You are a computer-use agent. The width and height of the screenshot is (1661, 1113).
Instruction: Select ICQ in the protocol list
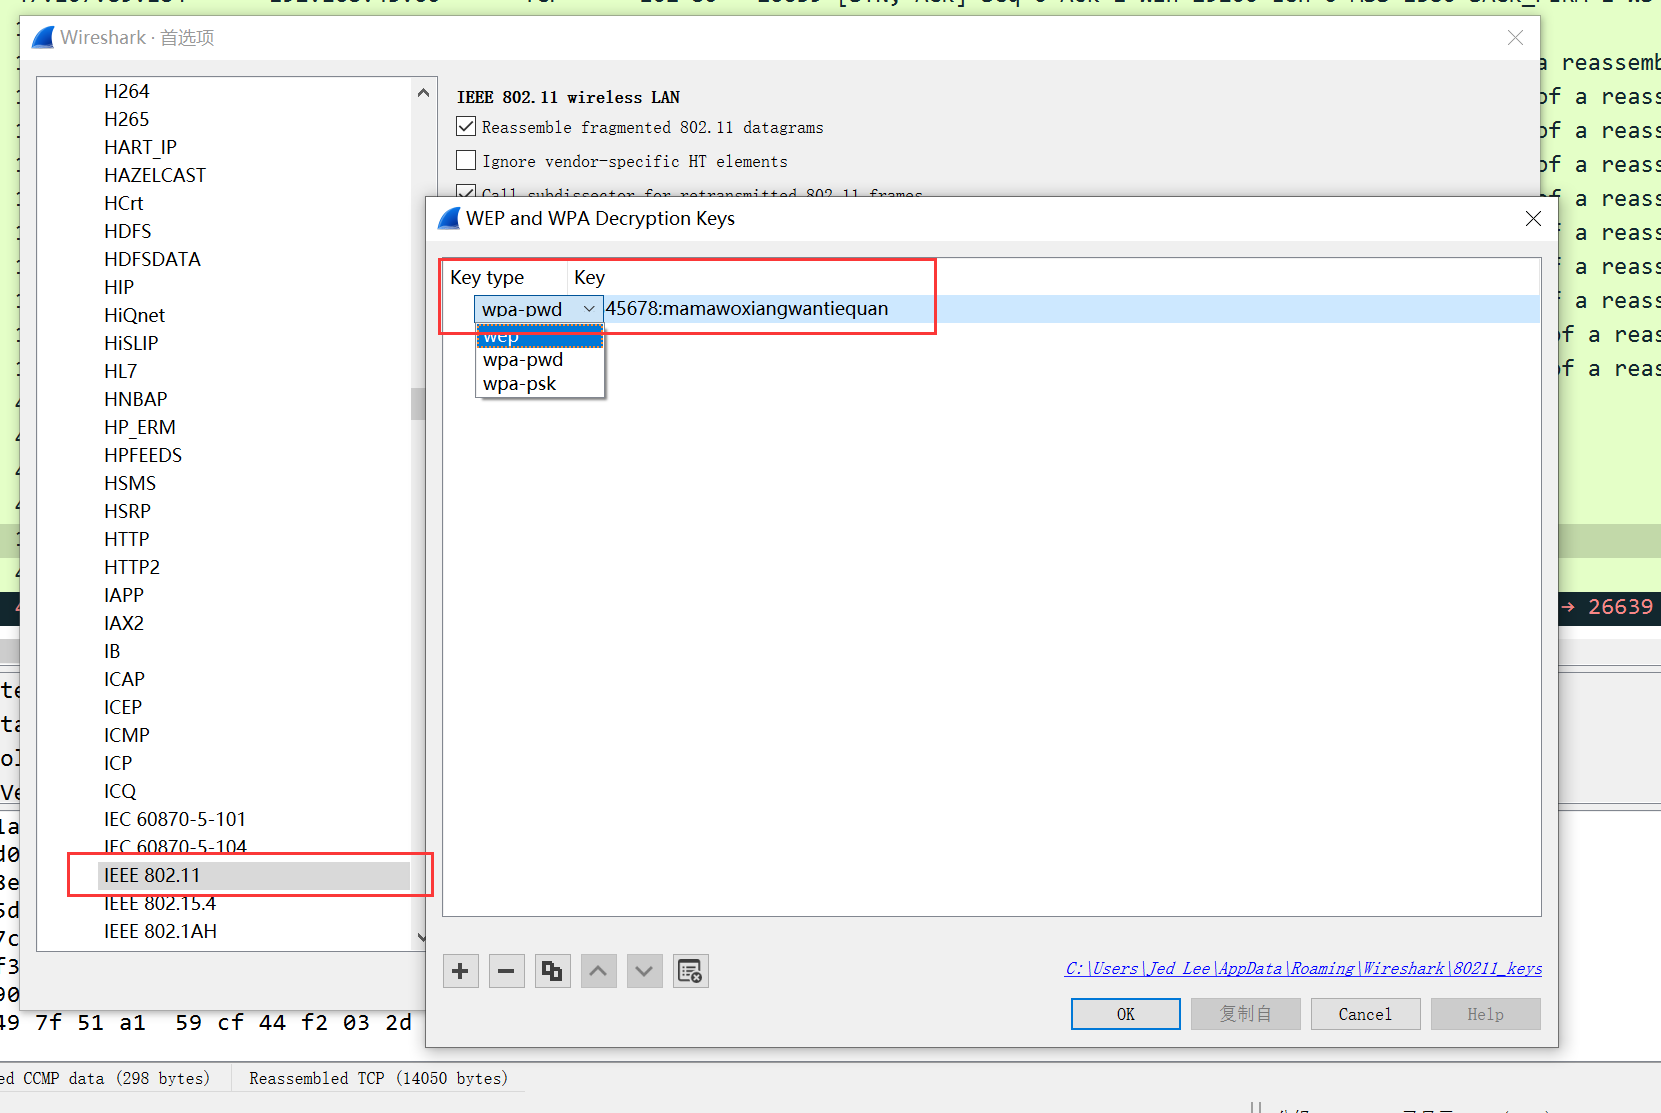tap(120, 791)
